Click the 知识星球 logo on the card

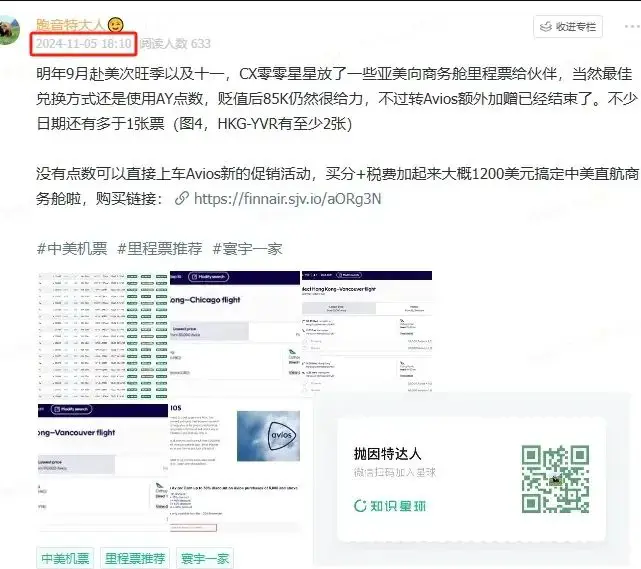point(390,505)
